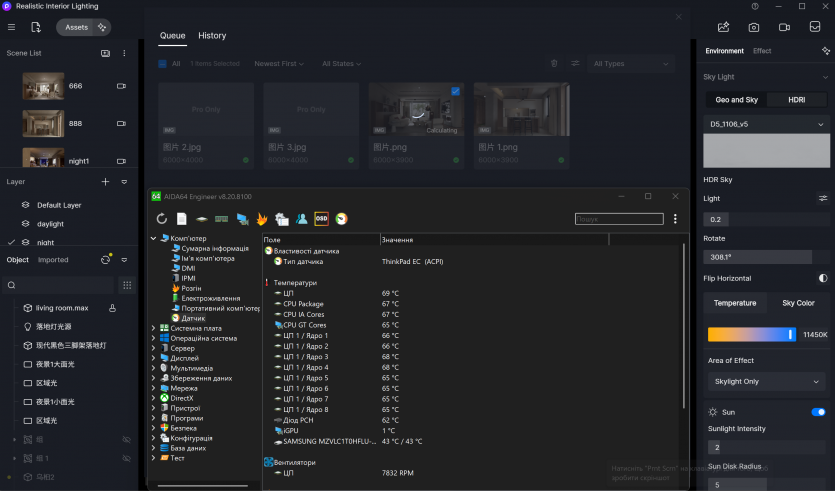This screenshot has height=491, width=835.
Task: Open the hamburger menu in D5
Action: [x=11, y=27]
